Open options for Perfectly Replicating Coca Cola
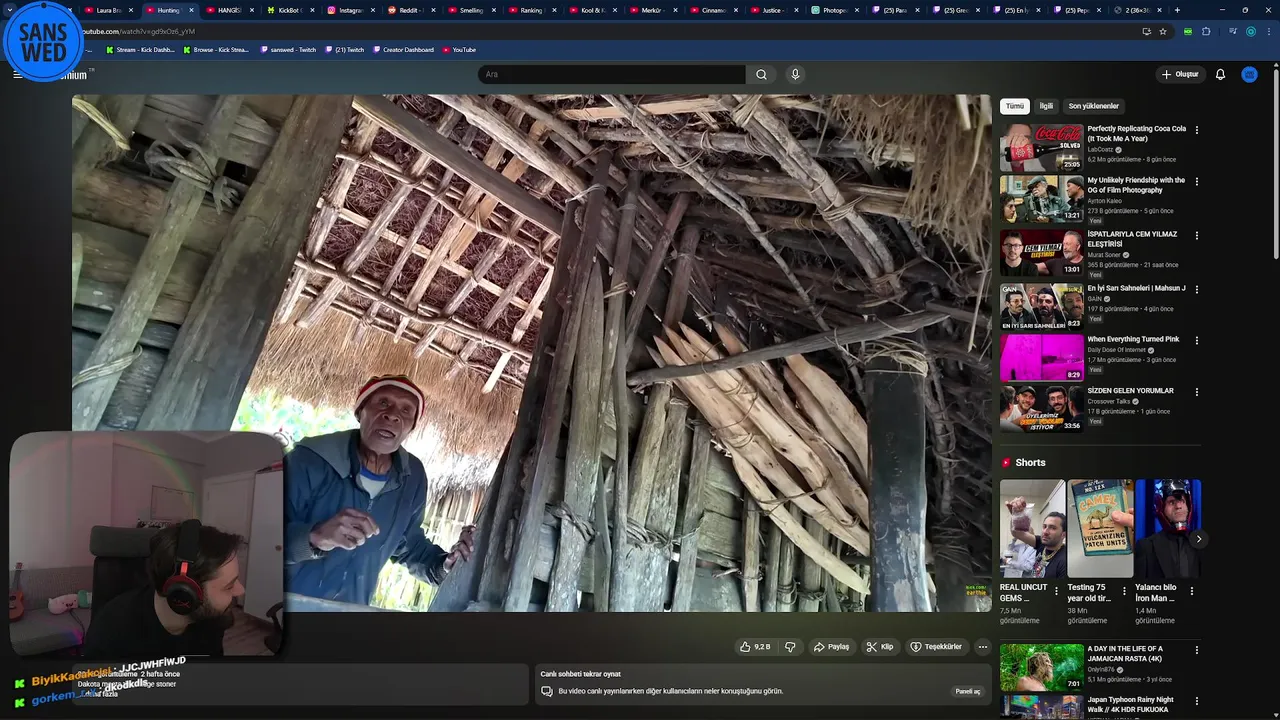This screenshot has height=720, width=1280. click(x=1196, y=130)
